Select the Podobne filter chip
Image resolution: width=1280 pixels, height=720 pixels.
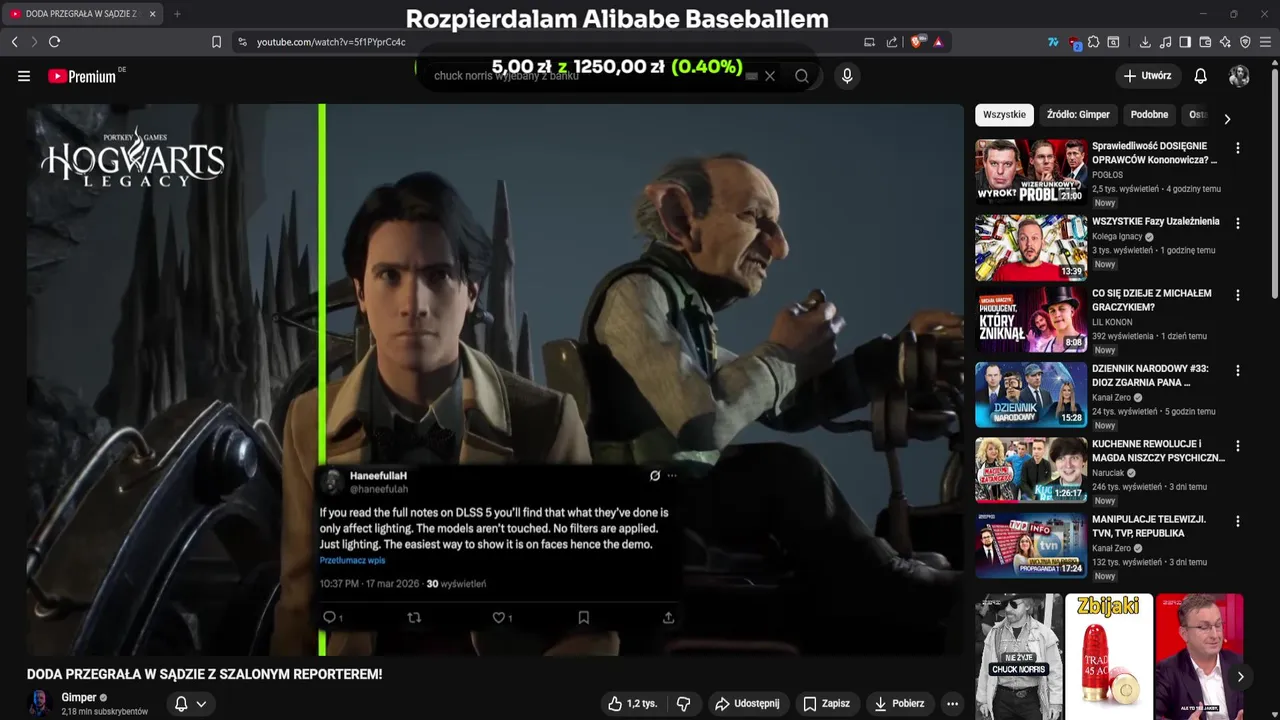(1149, 115)
